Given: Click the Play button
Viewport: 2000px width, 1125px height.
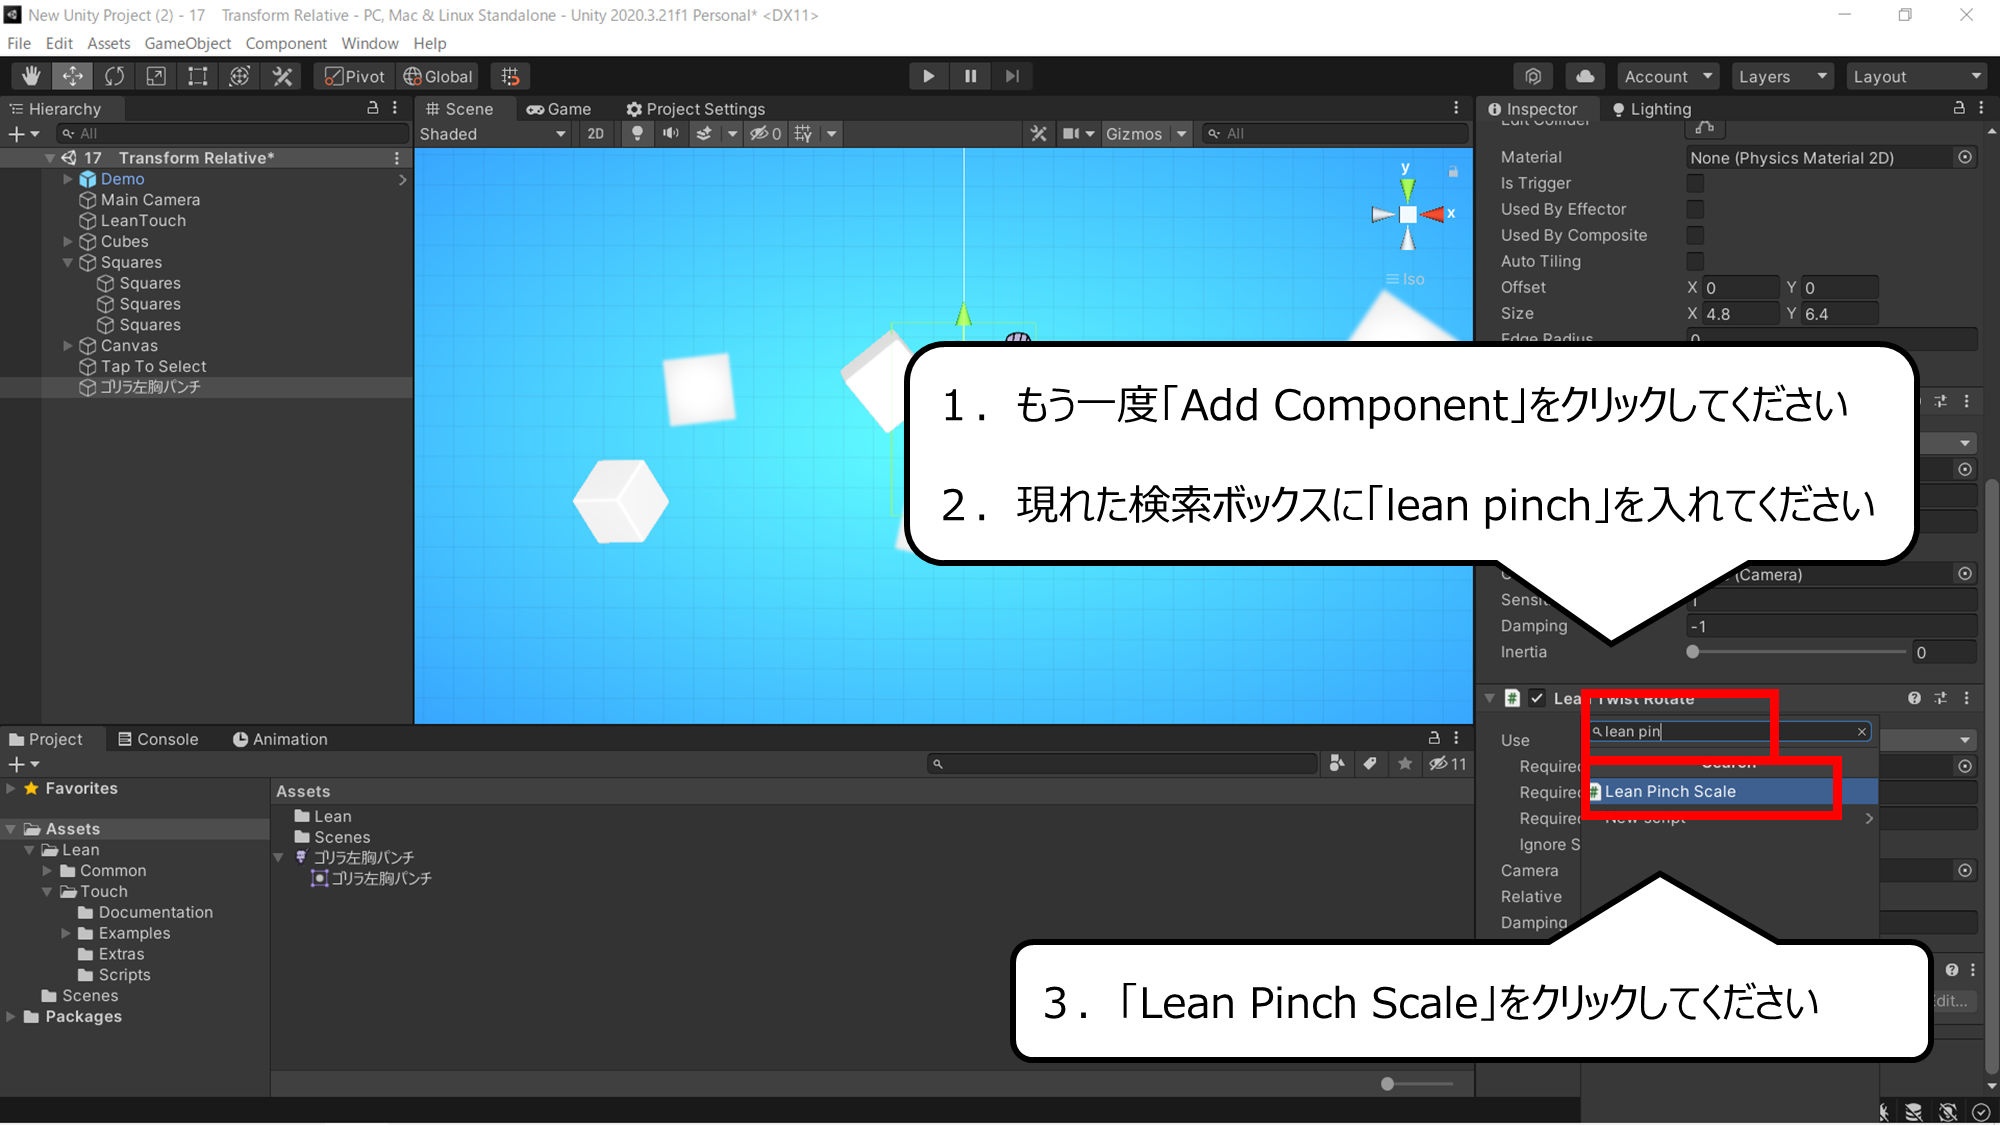Looking at the screenshot, I should point(928,76).
